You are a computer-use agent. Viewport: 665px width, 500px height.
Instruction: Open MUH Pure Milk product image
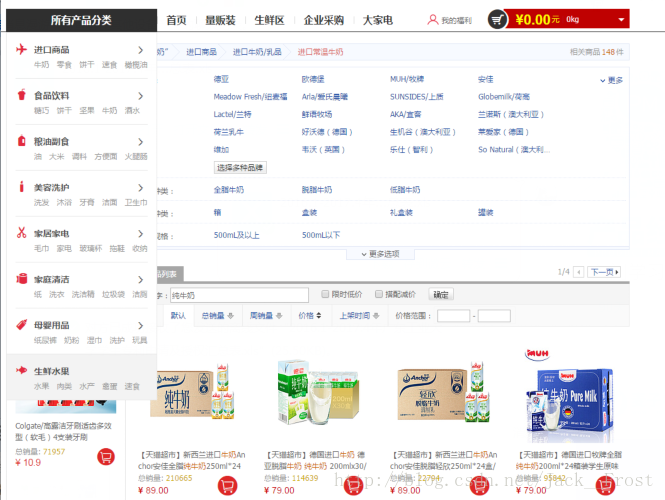click(x=570, y=397)
